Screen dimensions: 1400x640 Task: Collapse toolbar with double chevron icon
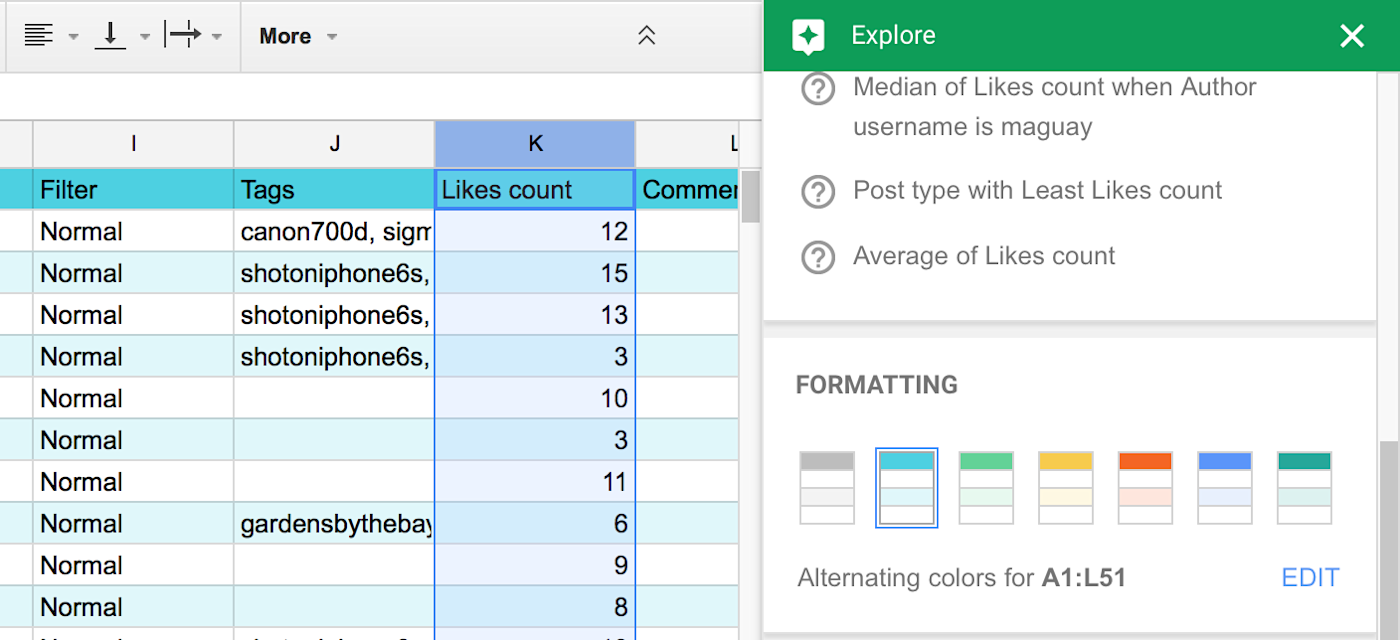point(647,36)
